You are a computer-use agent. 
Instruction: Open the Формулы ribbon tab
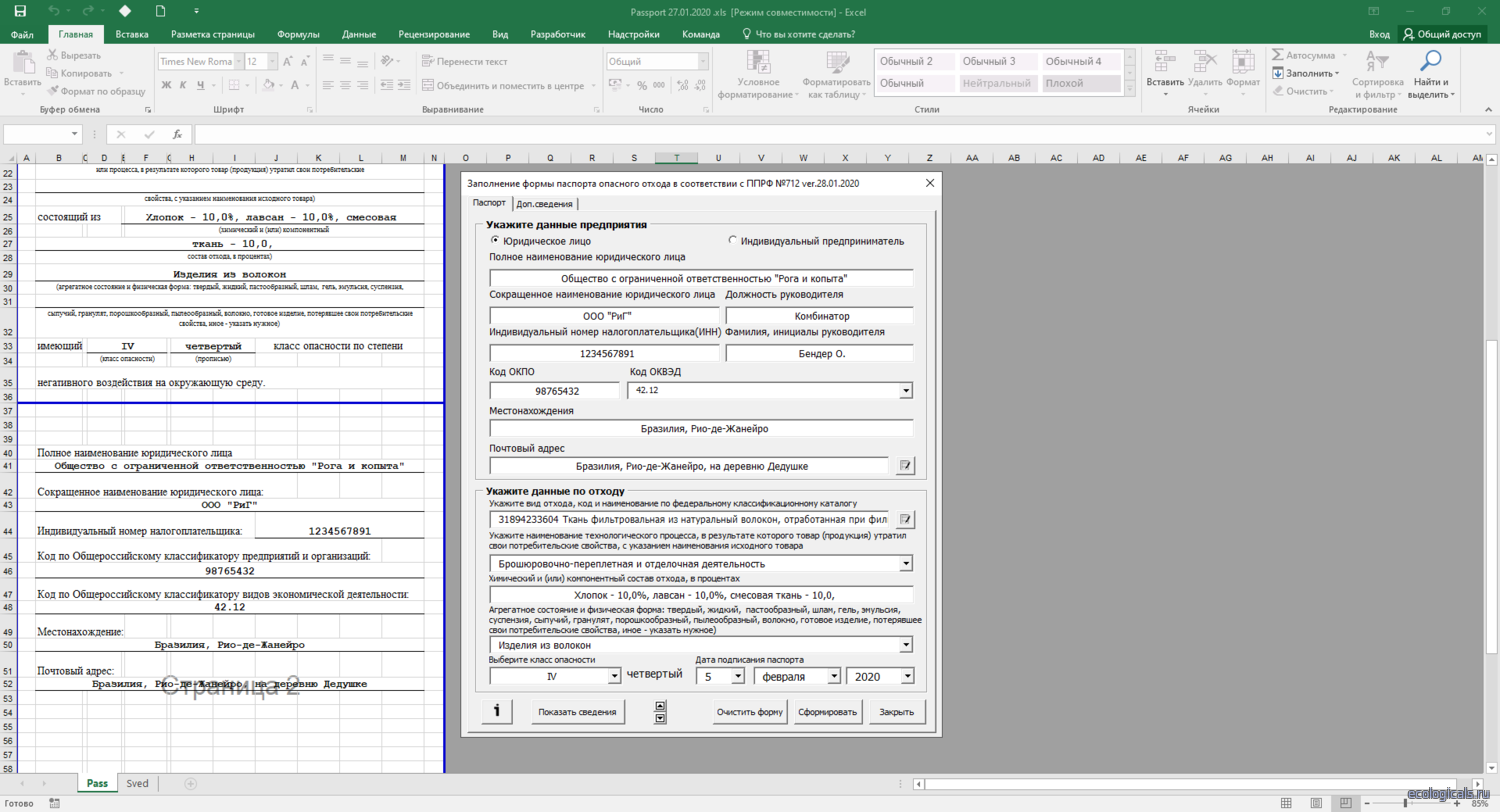click(298, 34)
